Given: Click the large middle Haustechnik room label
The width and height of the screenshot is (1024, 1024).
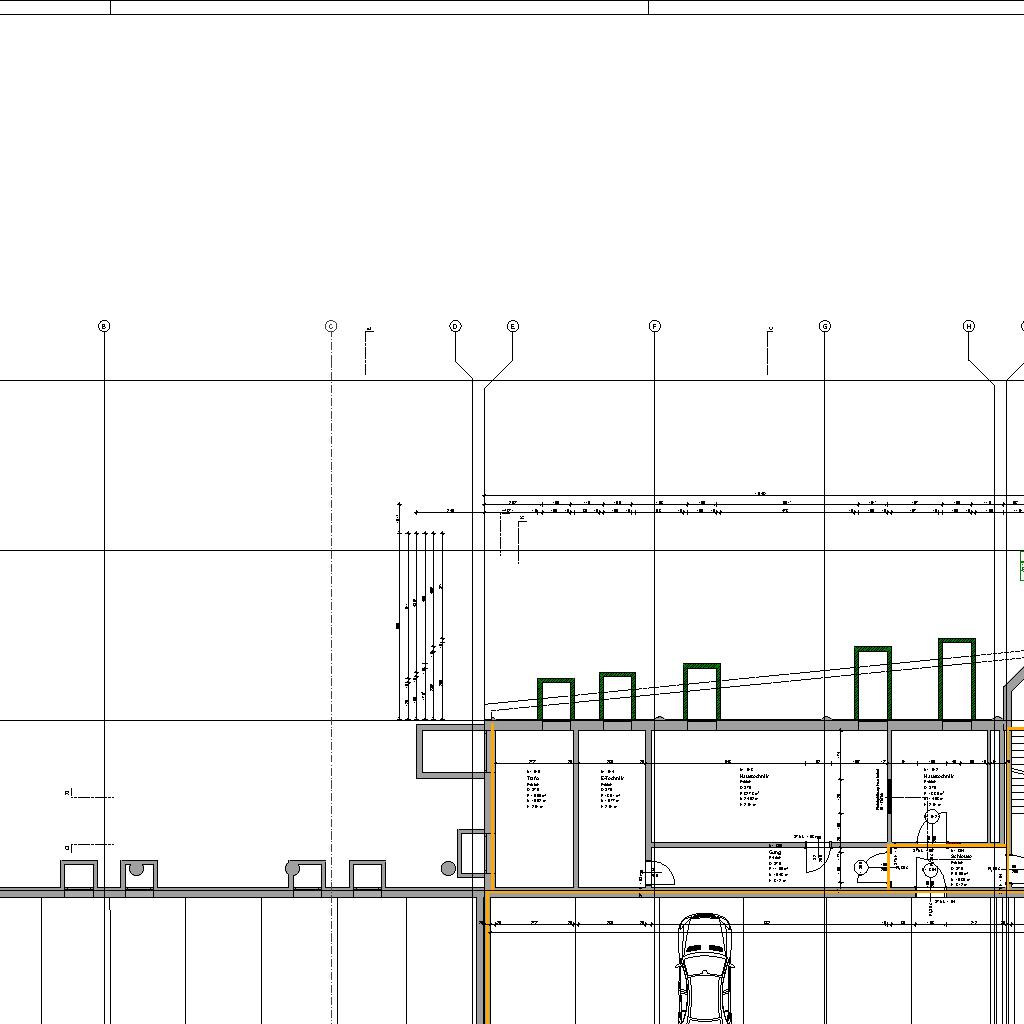Looking at the screenshot, I should tap(754, 776).
